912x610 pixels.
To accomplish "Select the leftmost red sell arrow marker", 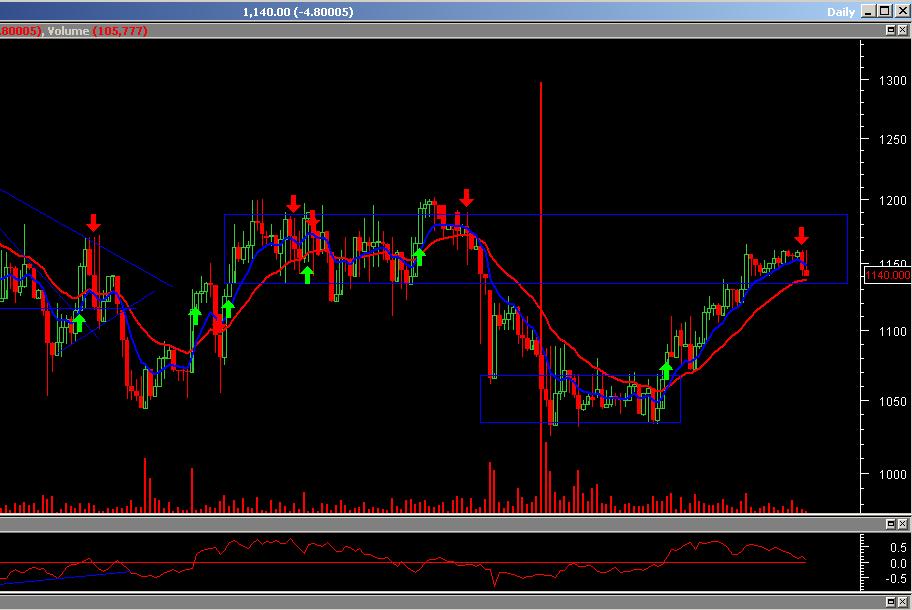I will [x=93, y=223].
